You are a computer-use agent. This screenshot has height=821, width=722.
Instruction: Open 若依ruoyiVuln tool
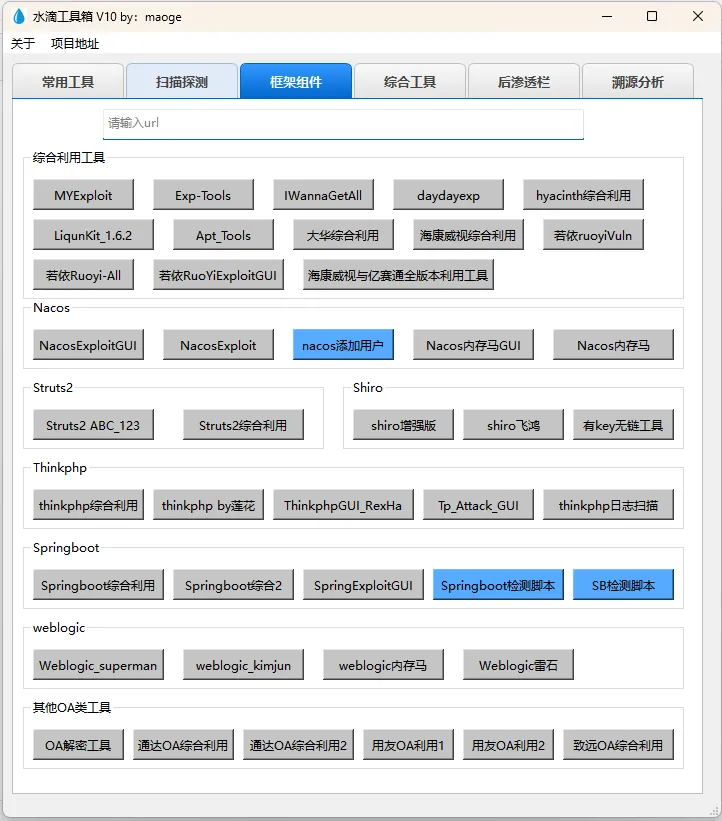coord(593,235)
